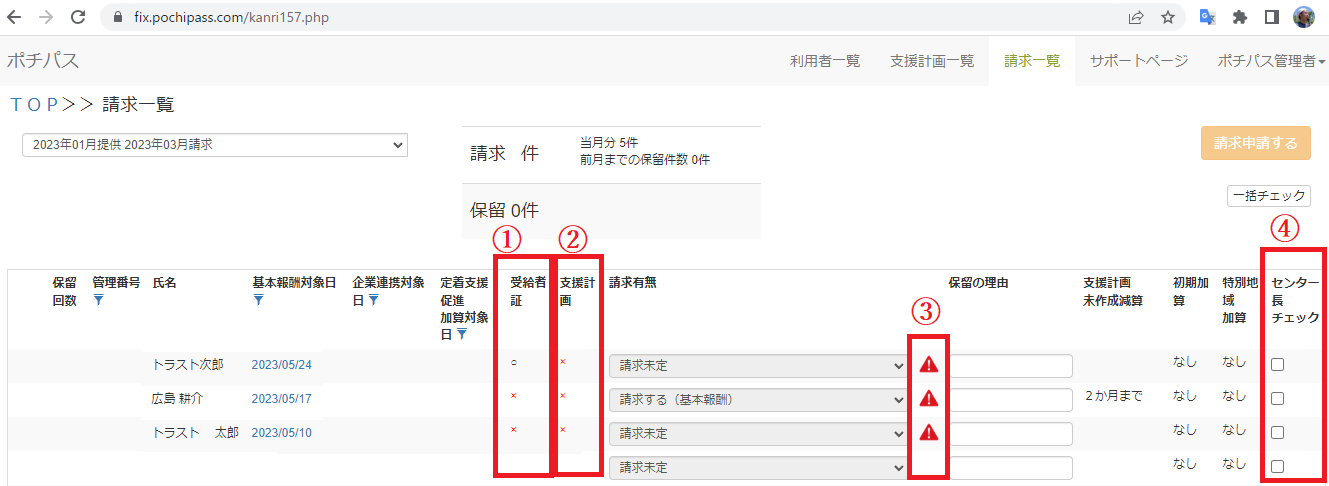1329x486 pixels.
Task: Open 請求する(基本報酬) dropdown for 広島 耕介
Action: pyautogui.click(x=758, y=400)
